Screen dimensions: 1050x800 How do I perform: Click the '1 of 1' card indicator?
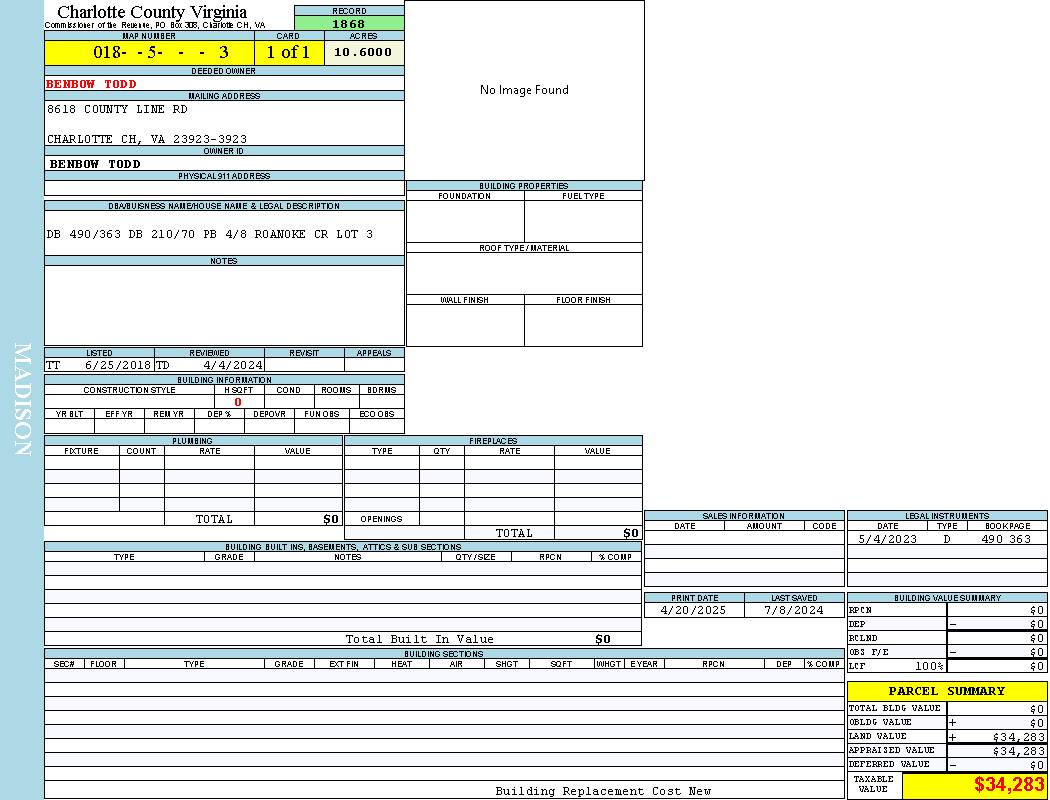[x=288, y=52]
